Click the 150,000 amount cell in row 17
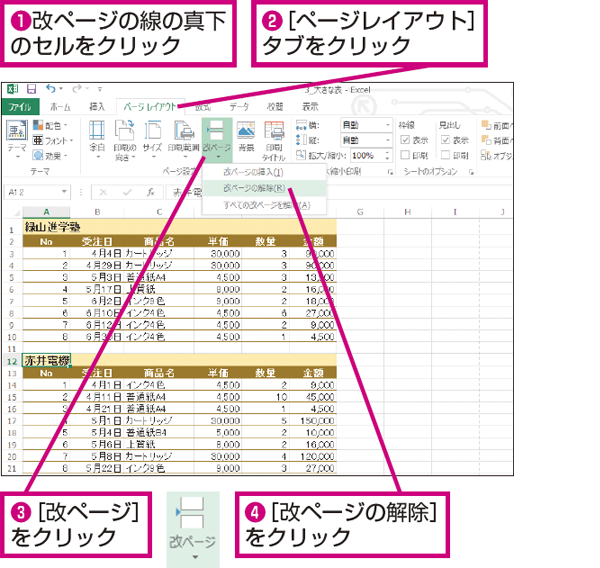This screenshot has height=568, width=600. [313, 421]
